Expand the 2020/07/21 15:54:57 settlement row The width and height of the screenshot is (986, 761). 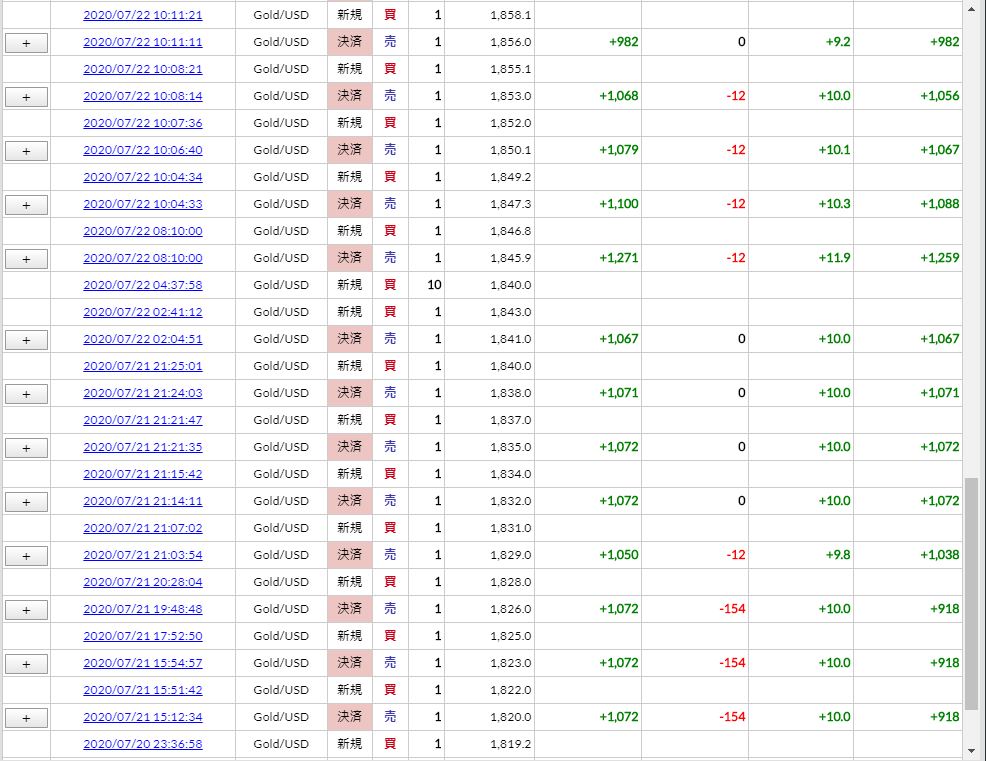[x=26, y=664]
